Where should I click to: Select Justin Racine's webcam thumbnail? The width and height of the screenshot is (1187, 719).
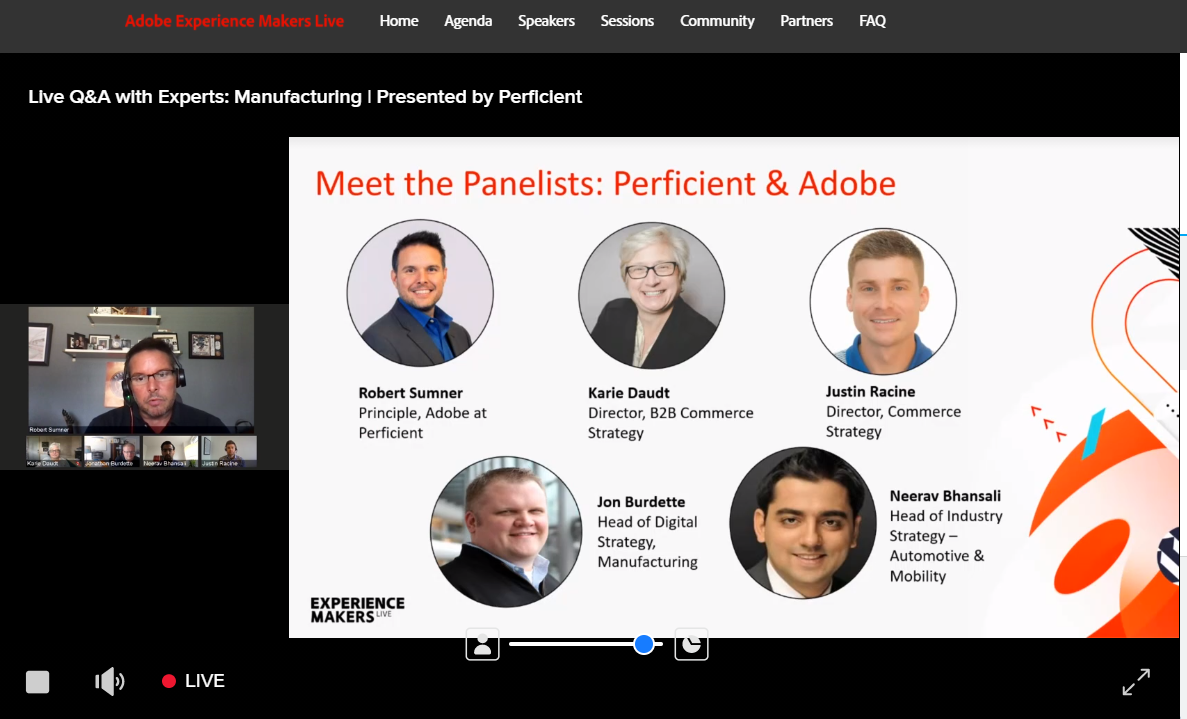coord(229,451)
